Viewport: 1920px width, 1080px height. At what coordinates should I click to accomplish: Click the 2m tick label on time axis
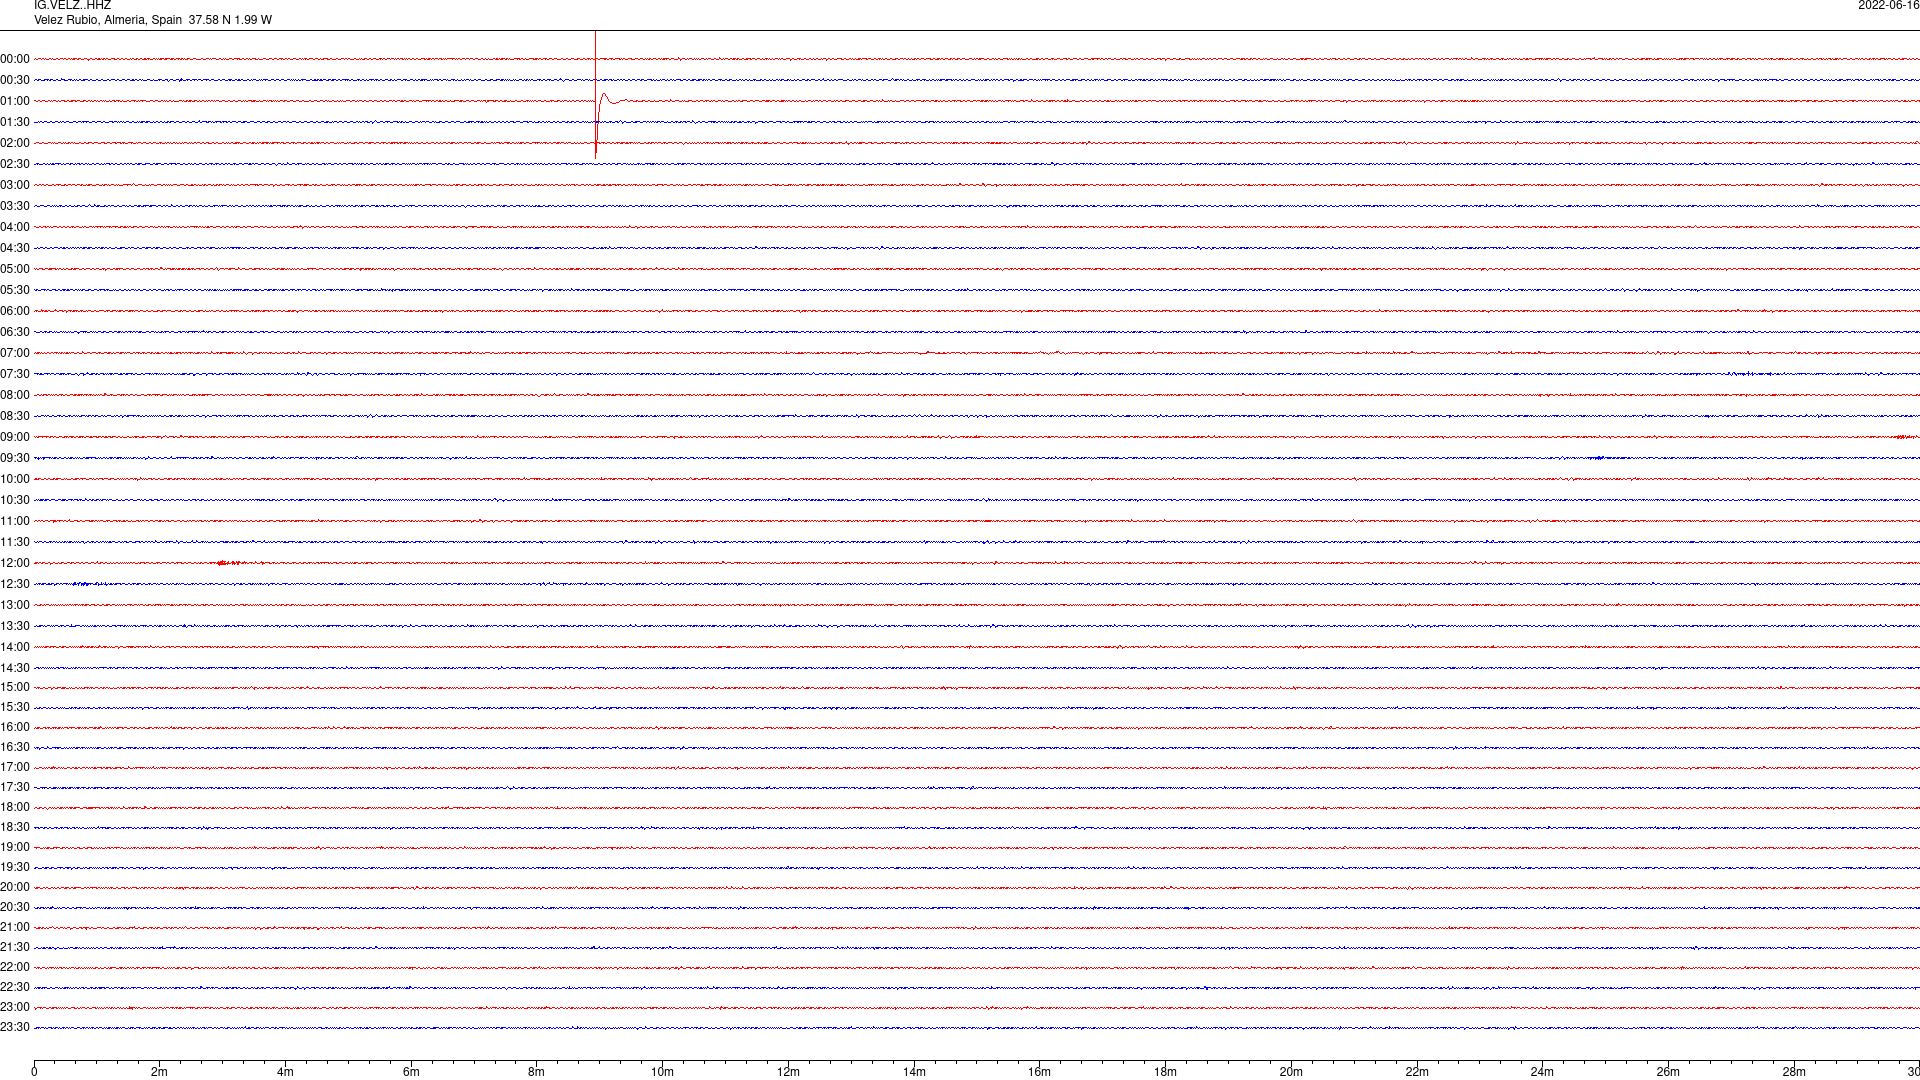click(160, 1072)
